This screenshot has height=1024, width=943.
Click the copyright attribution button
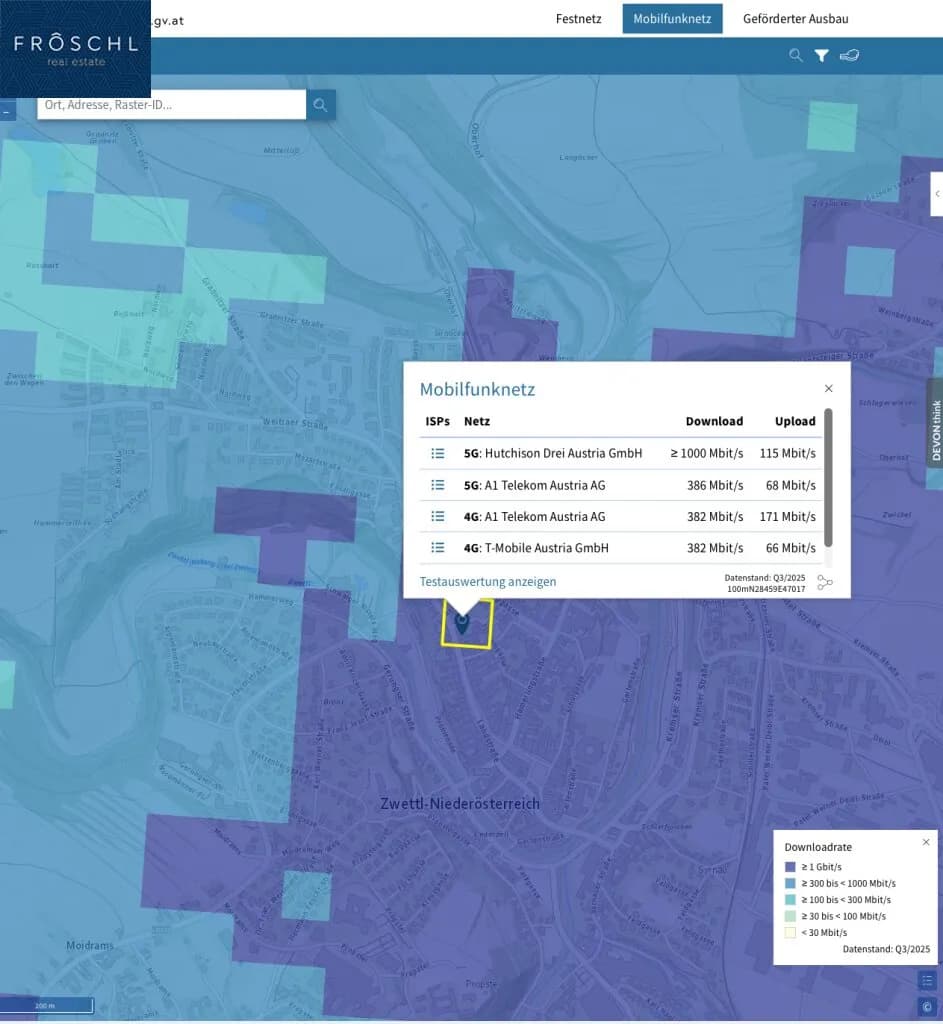point(927,1006)
